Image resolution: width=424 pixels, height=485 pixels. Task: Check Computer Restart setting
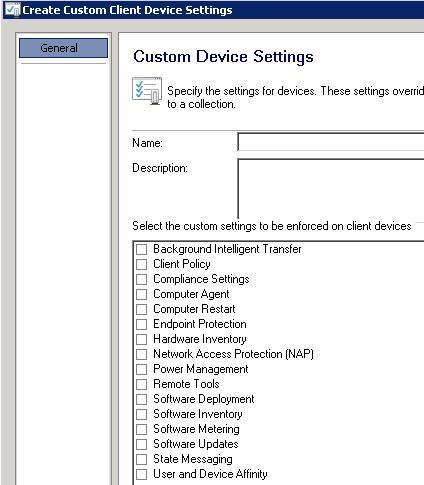click(x=141, y=309)
